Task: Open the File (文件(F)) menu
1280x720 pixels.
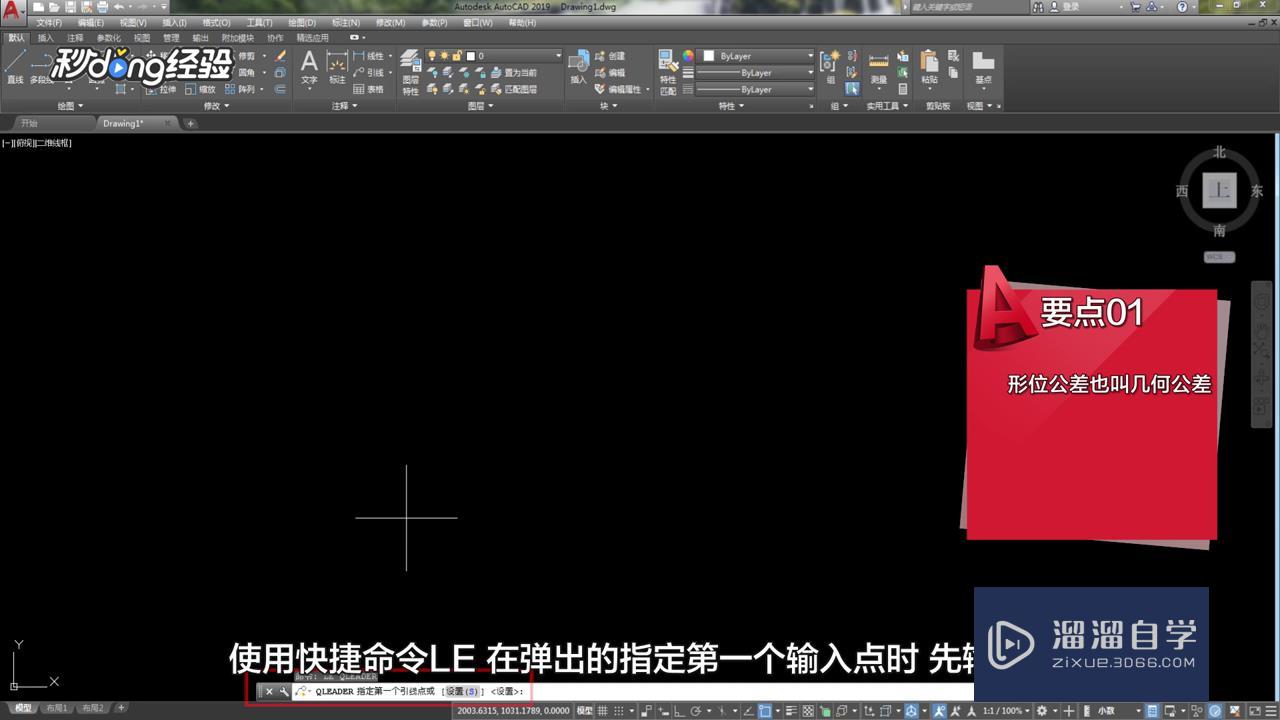Action: [49, 23]
